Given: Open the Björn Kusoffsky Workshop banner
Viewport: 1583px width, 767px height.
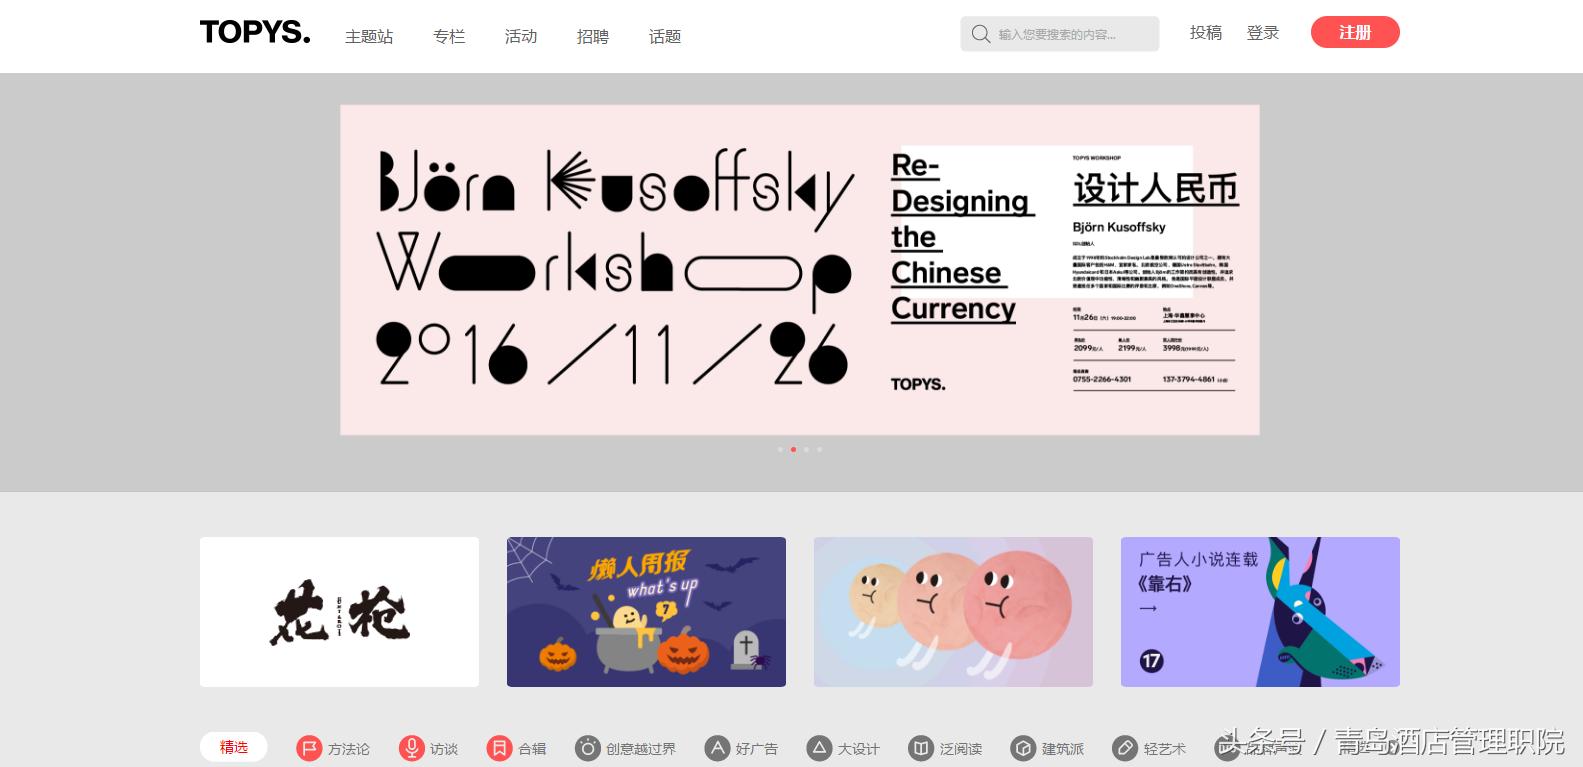Looking at the screenshot, I should tap(800, 270).
